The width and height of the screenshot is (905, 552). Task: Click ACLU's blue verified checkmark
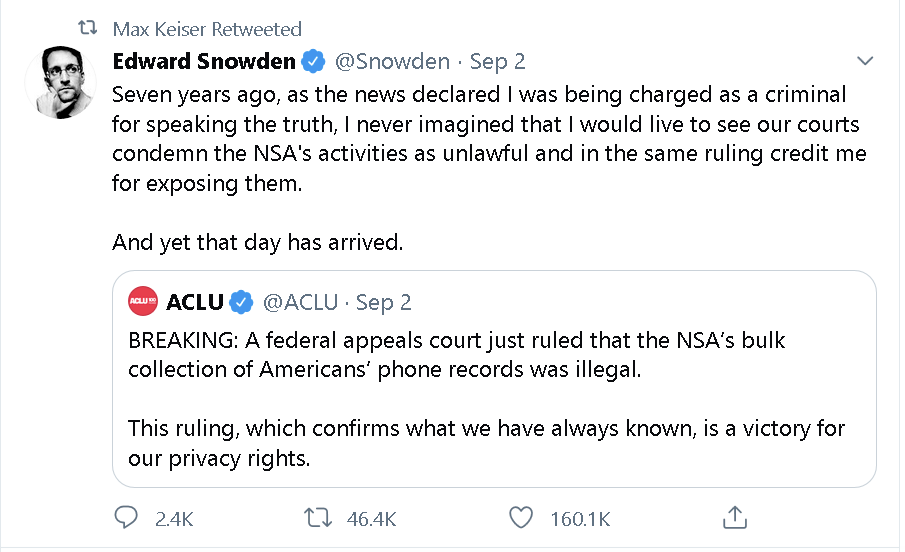[241, 302]
